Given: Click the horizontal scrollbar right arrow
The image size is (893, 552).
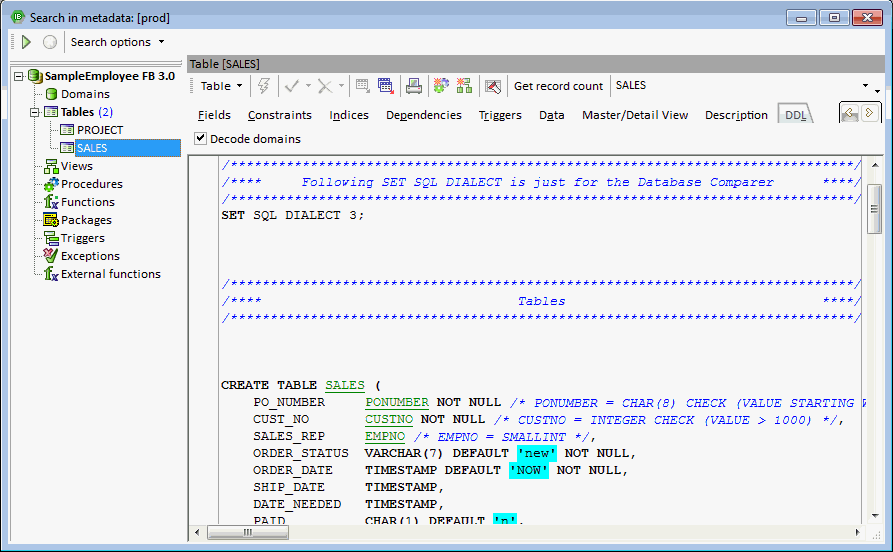Looking at the screenshot, I should (x=858, y=533).
